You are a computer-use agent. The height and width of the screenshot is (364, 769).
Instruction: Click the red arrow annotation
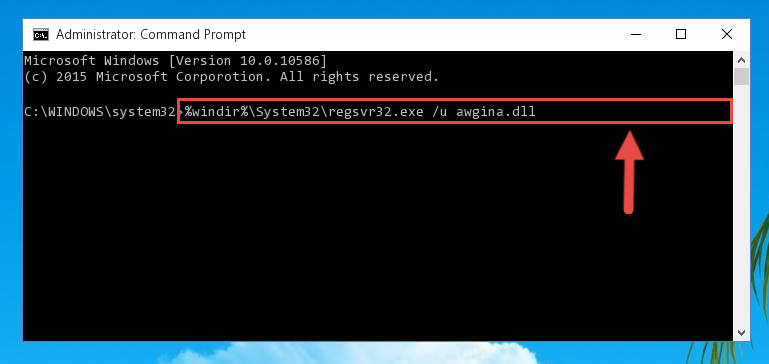629,172
